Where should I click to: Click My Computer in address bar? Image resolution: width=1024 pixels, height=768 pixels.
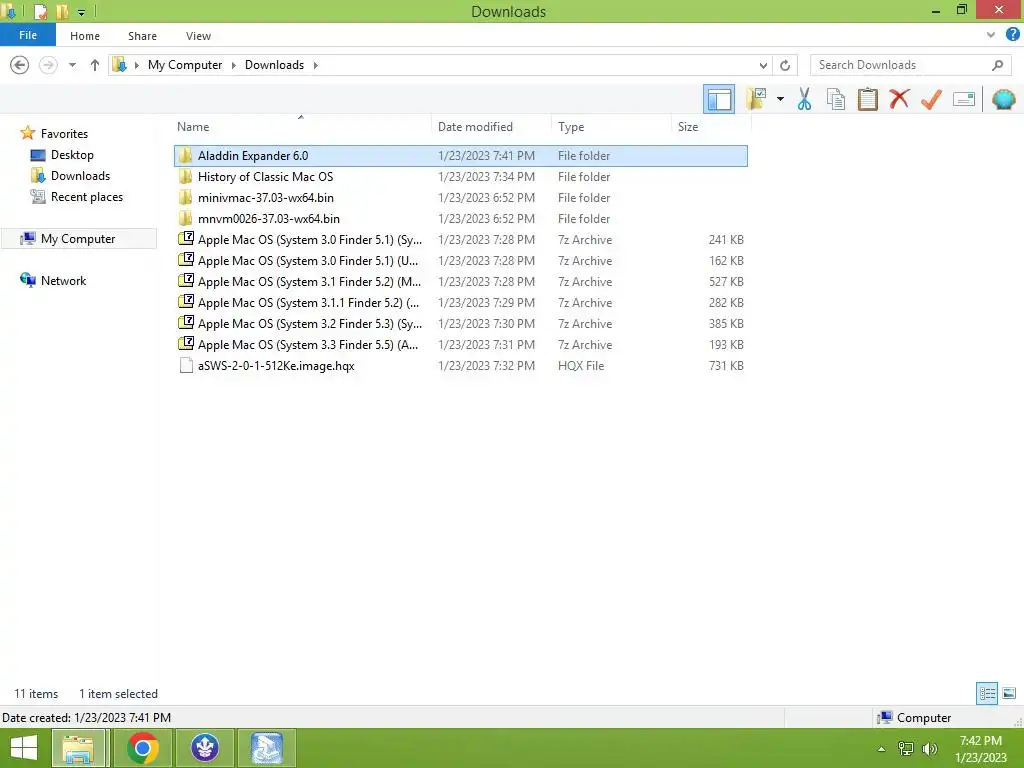[x=185, y=65]
